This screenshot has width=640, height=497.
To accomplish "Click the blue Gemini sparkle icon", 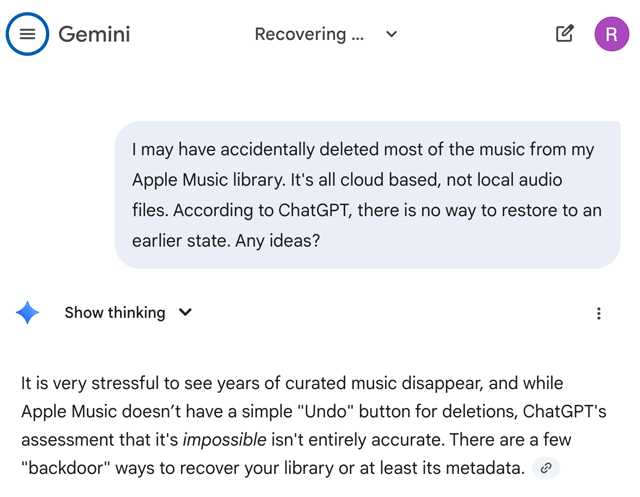I will (28, 313).
